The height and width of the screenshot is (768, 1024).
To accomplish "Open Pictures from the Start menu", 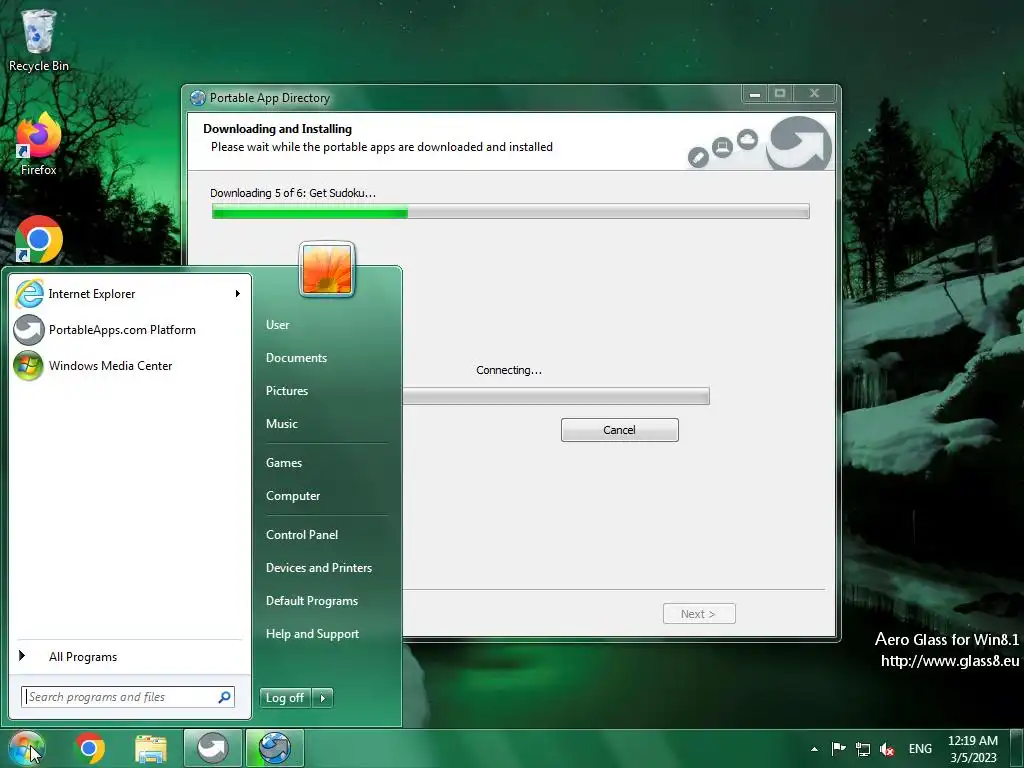I will (287, 391).
